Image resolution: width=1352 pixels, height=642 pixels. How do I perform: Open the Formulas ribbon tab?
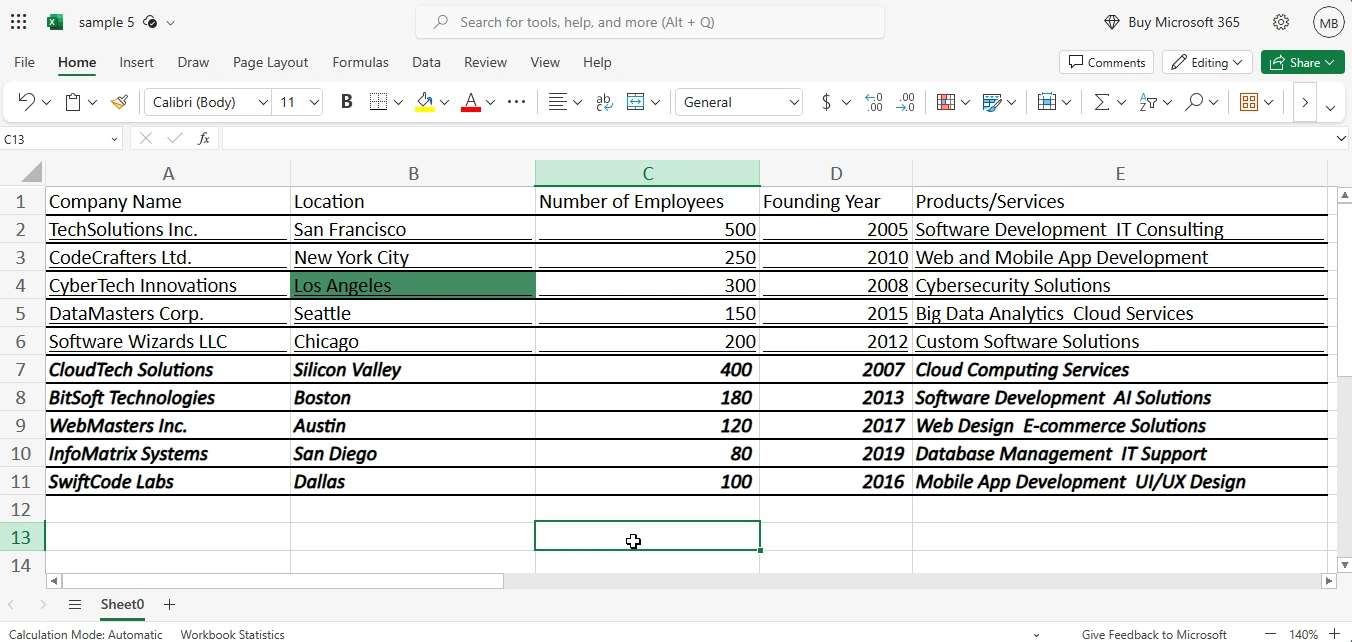[360, 62]
